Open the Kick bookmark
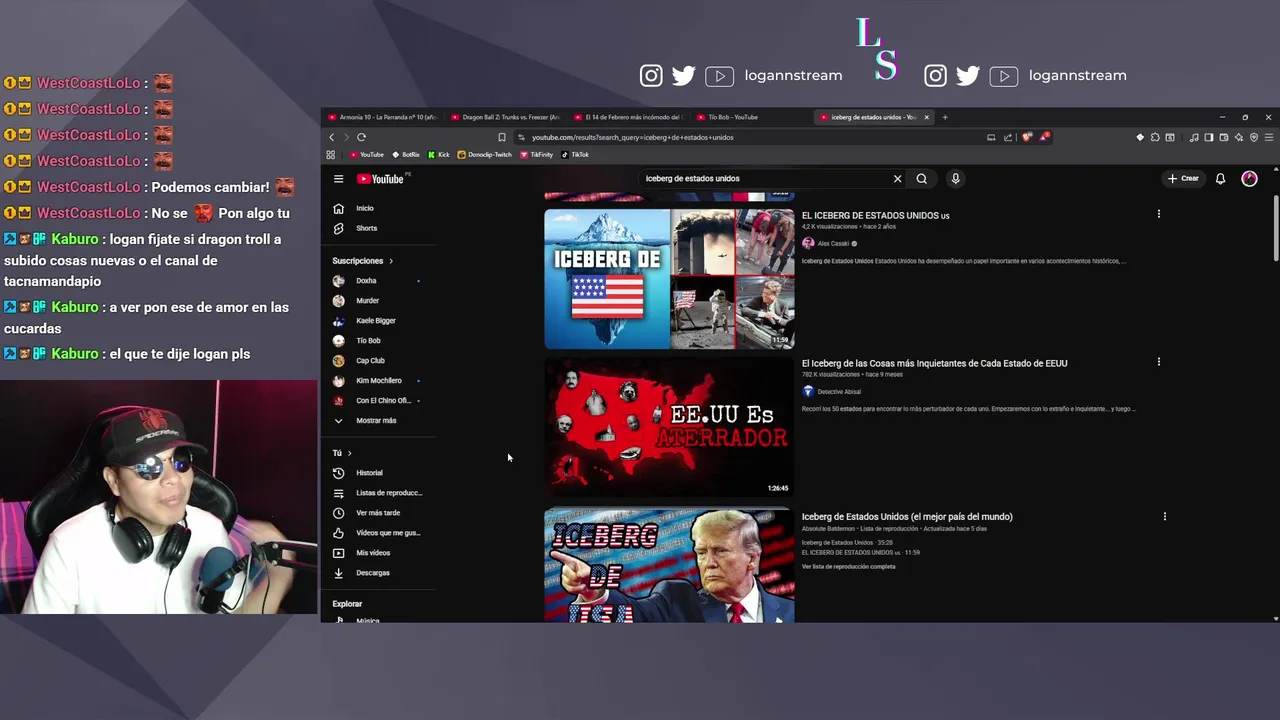 click(x=438, y=155)
